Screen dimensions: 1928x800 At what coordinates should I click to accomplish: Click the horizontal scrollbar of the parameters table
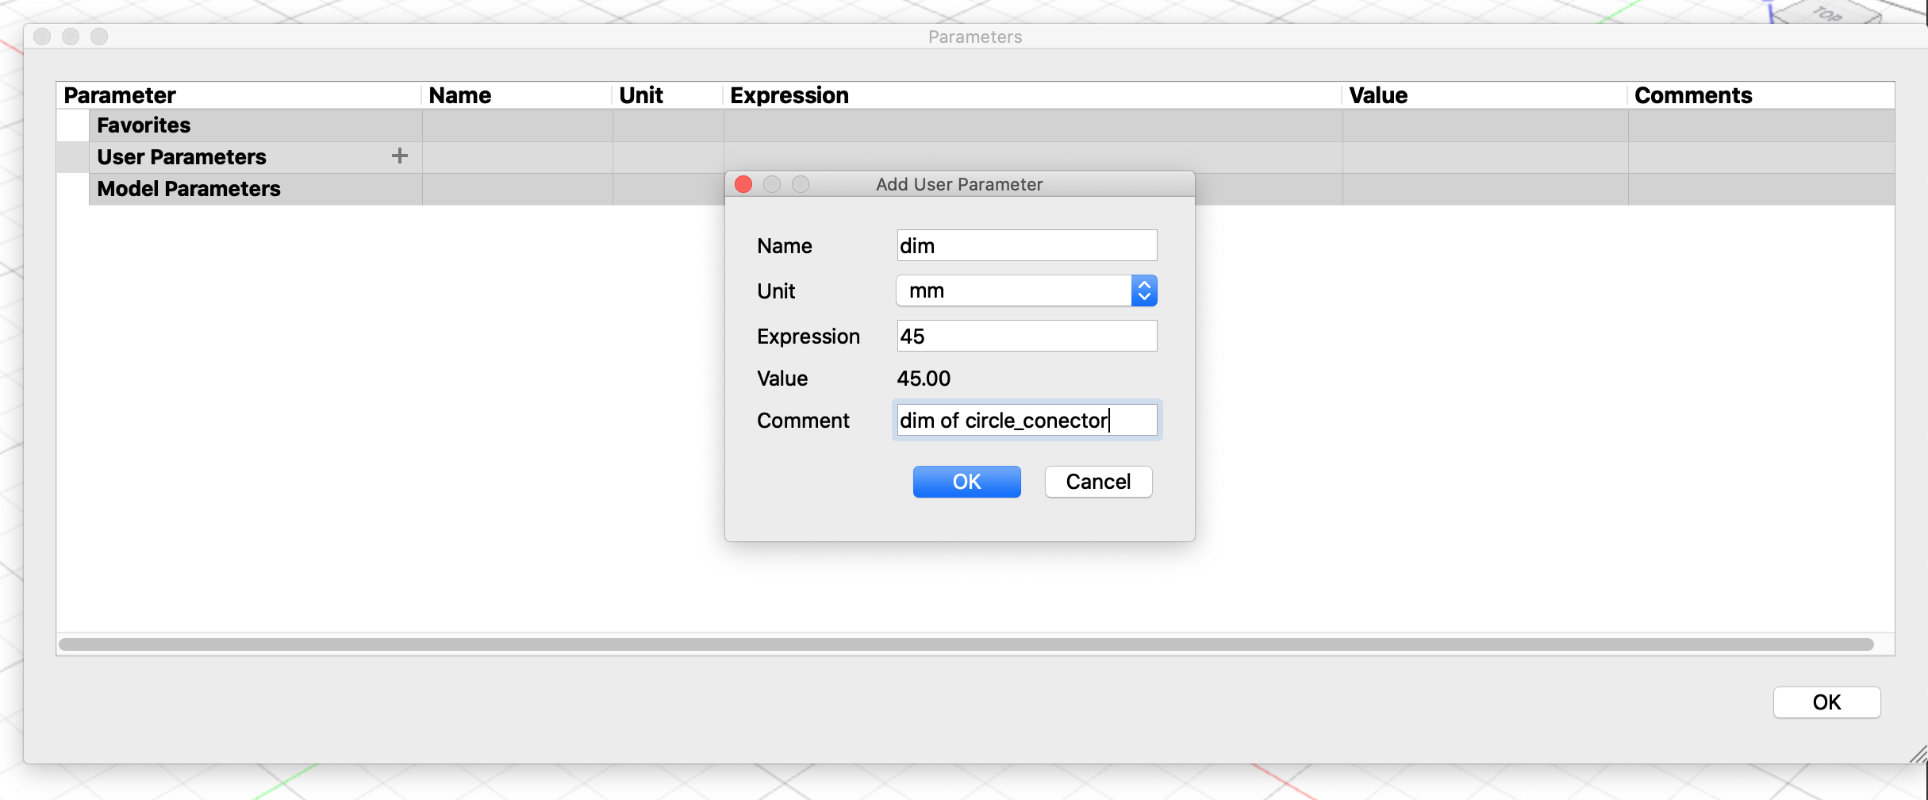[x=966, y=645]
